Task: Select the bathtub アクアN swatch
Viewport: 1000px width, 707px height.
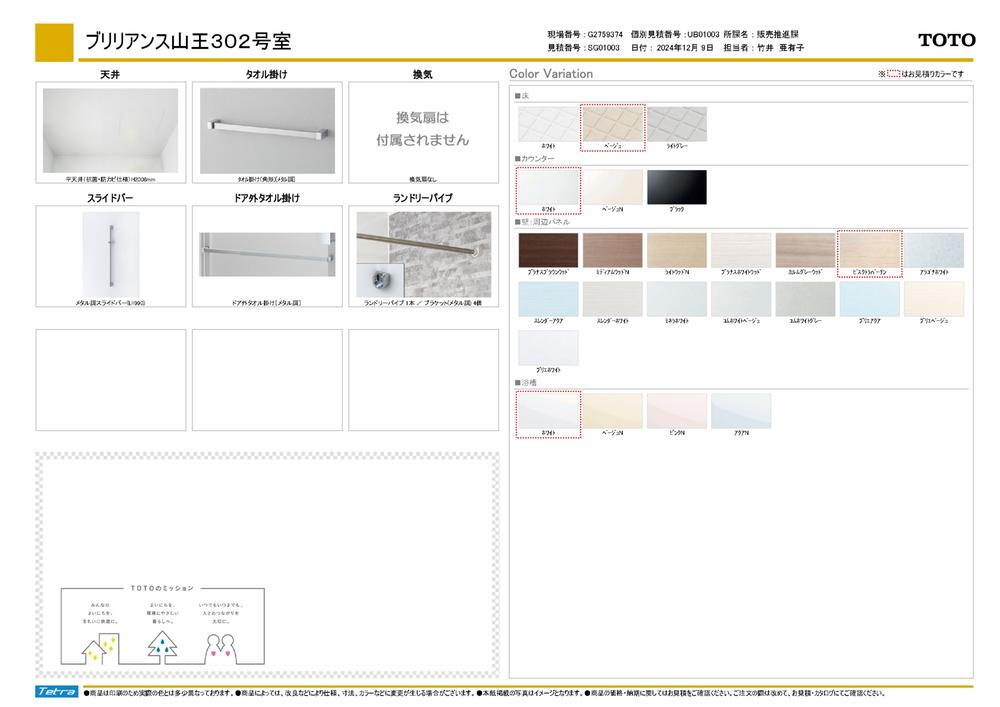Action: coord(741,411)
